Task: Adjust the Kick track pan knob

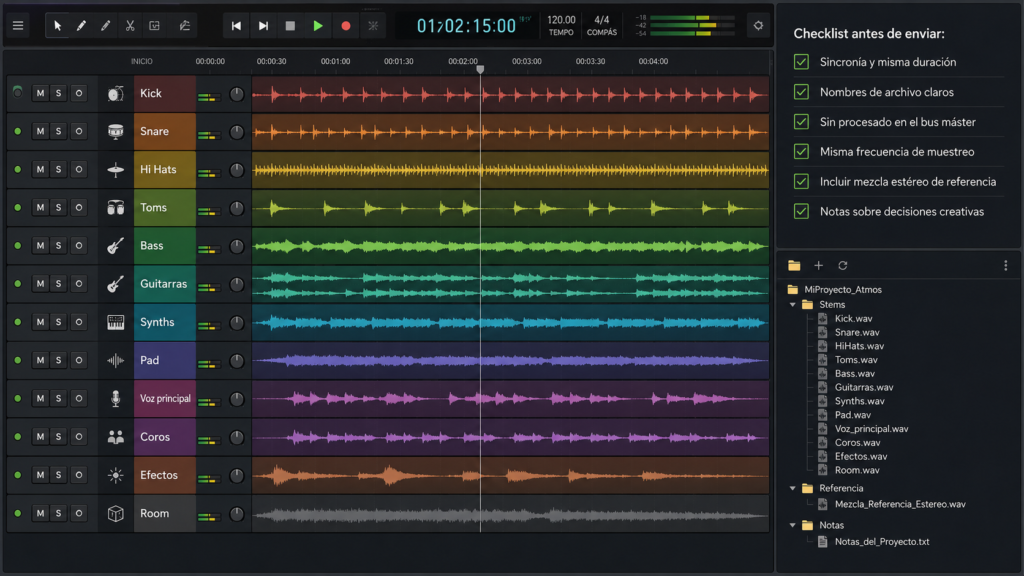Action: 236,94
